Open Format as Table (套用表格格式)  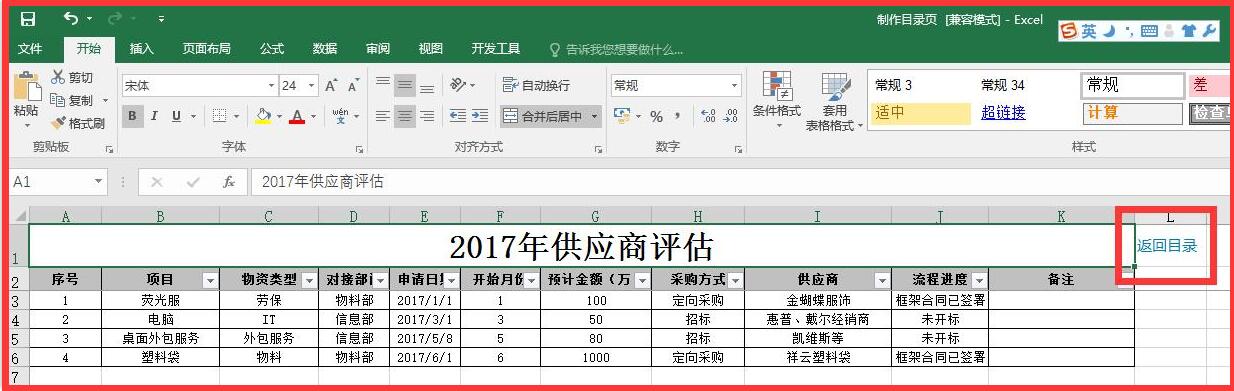[835, 101]
